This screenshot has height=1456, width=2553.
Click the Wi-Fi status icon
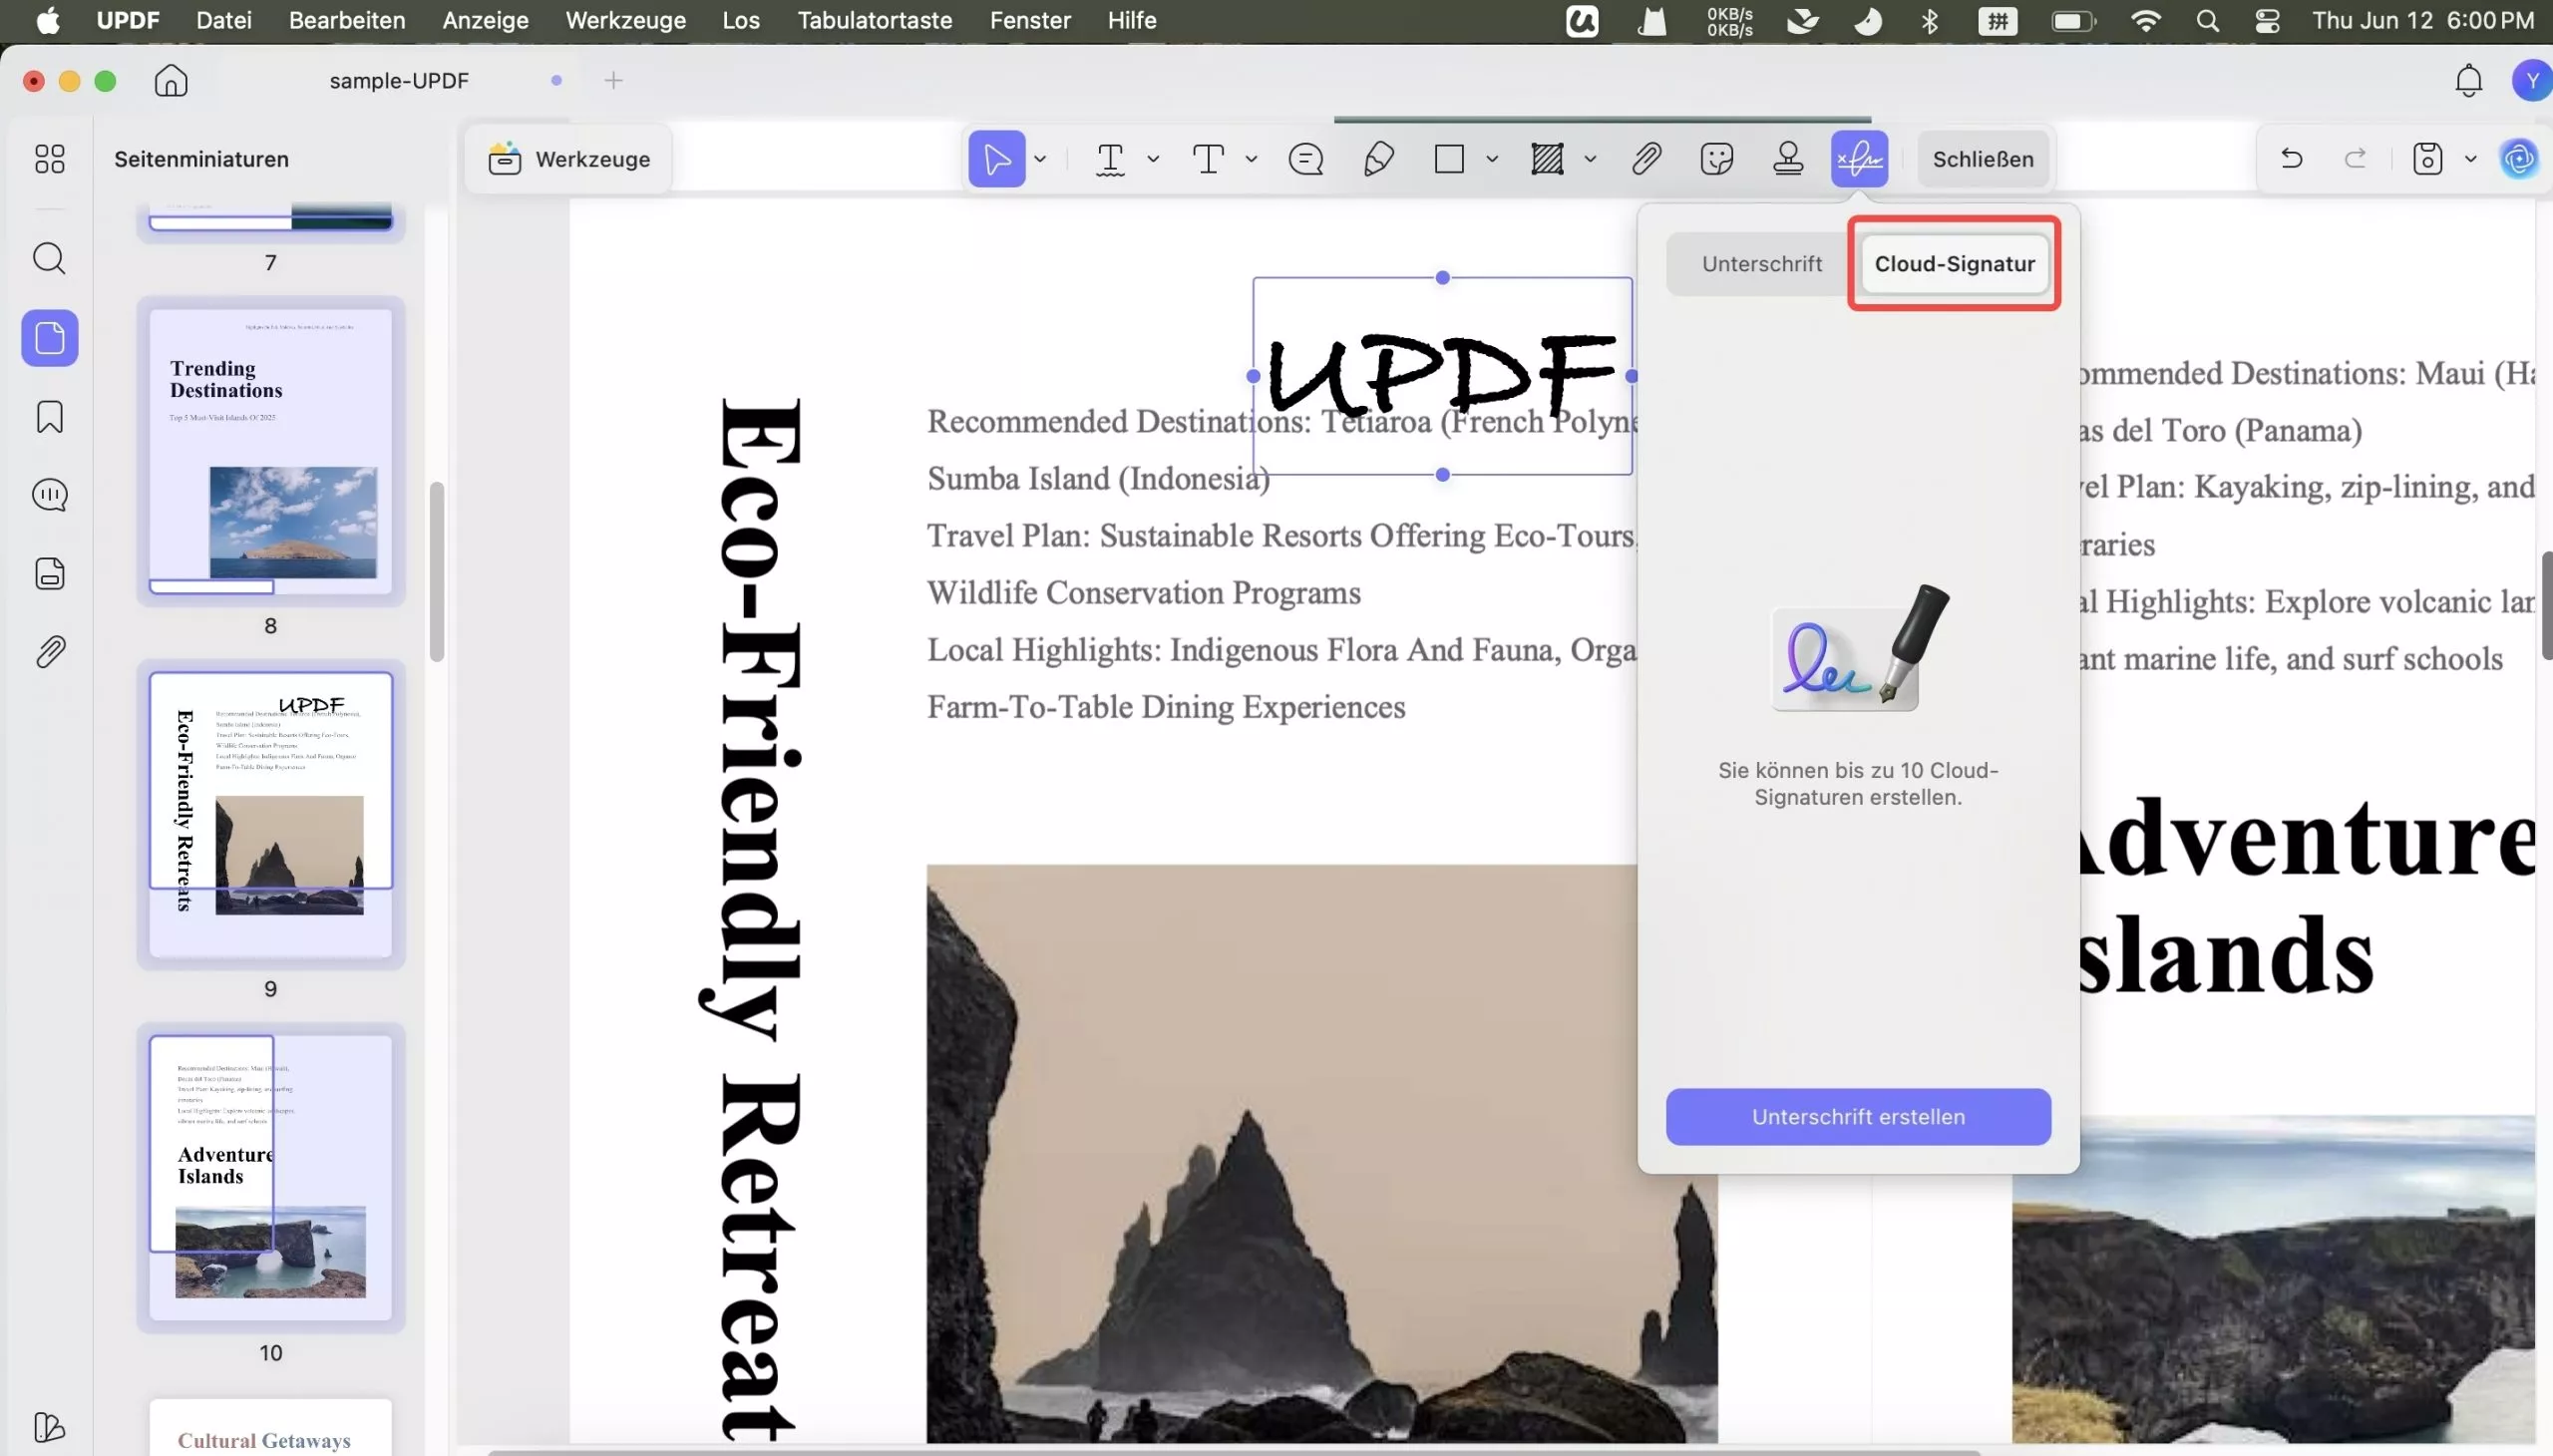pyautogui.click(x=2145, y=20)
